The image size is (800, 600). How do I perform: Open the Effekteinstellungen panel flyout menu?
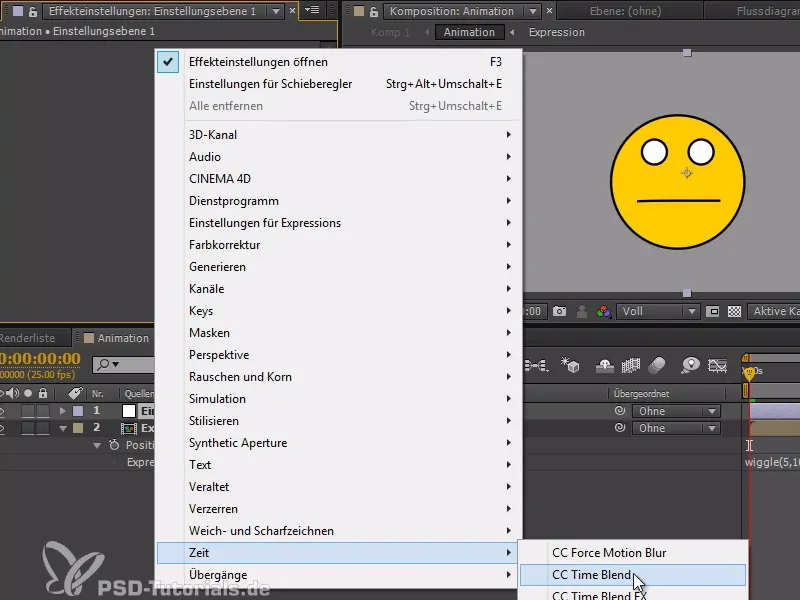click(x=312, y=10)
